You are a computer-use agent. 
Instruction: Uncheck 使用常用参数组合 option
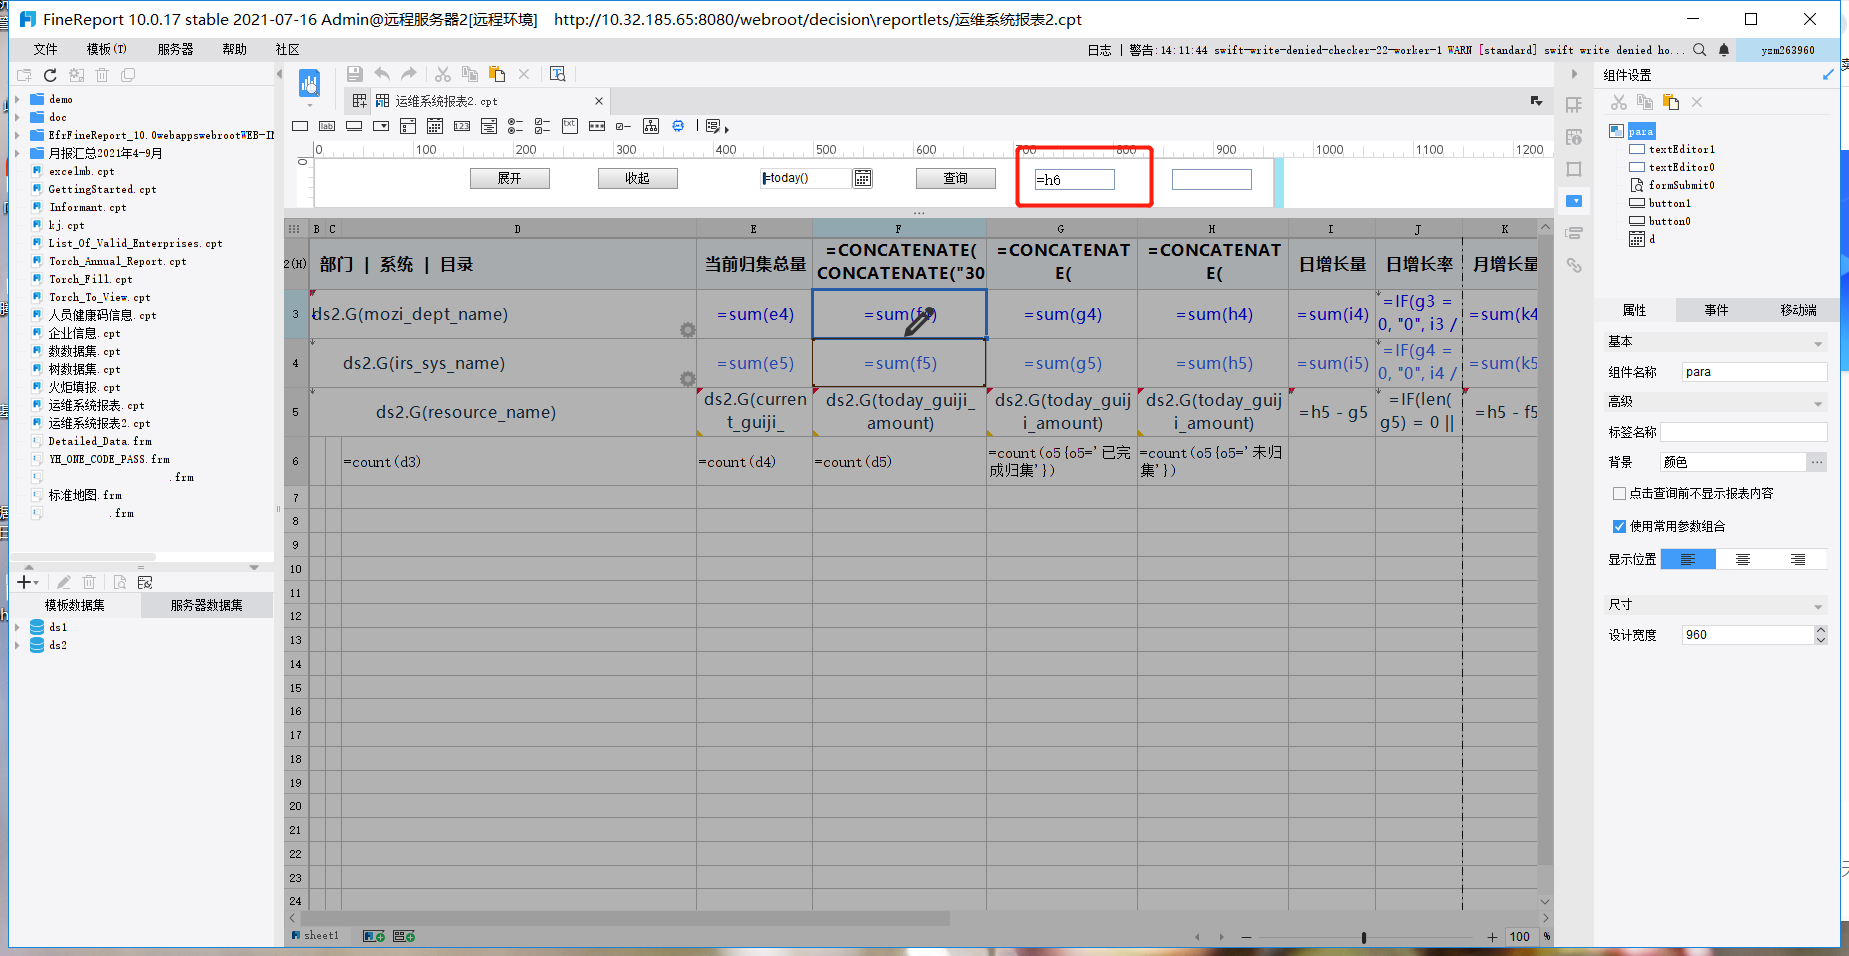[x=1619, y=526]
